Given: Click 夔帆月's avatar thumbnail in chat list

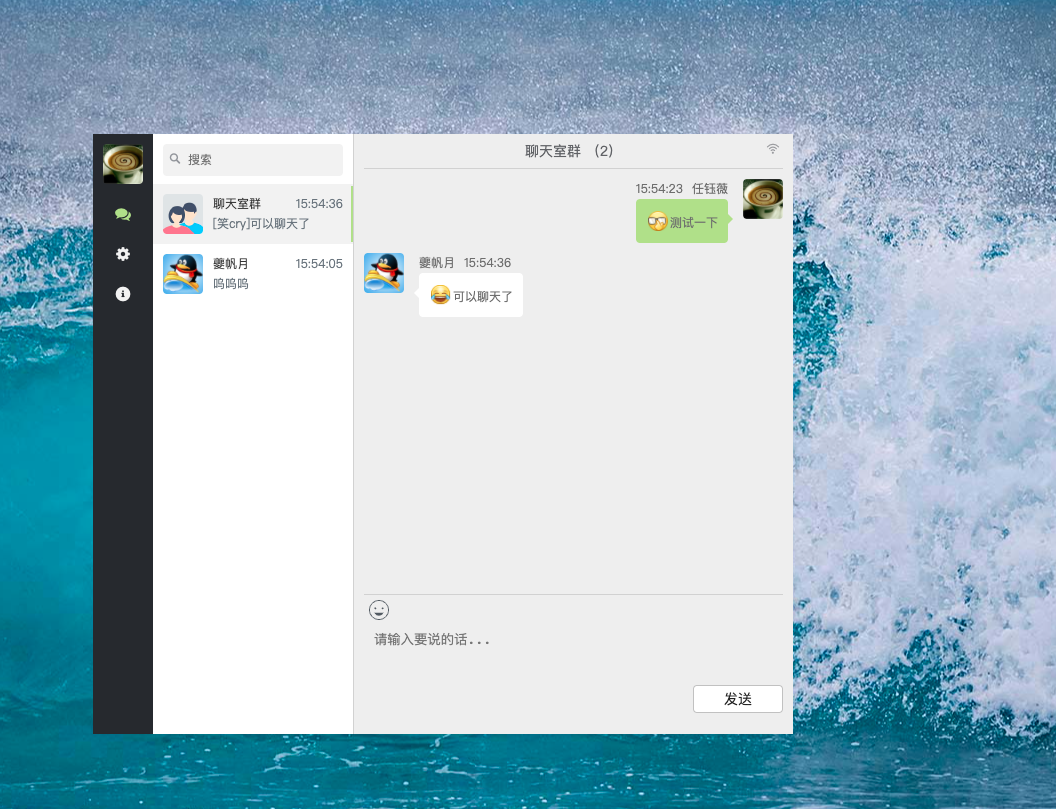Looking at the screenshot, I should pos(182,274).
